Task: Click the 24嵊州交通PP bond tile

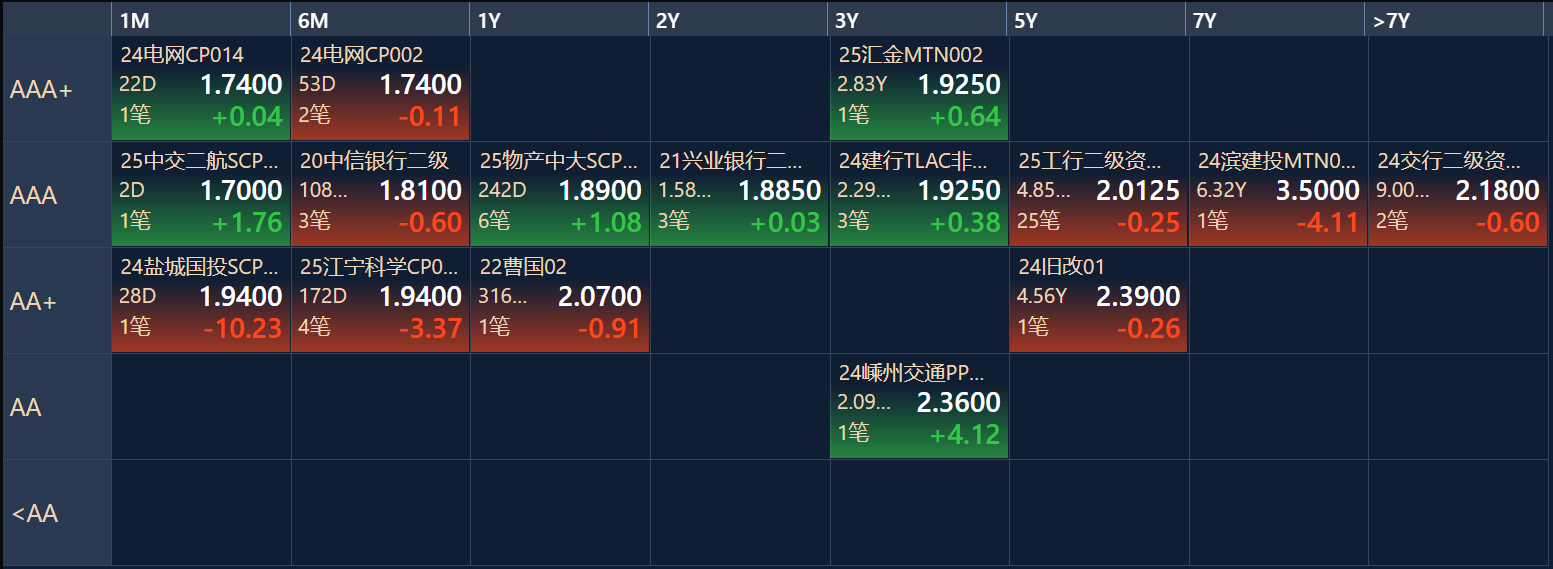Action: tap(919, 406)
